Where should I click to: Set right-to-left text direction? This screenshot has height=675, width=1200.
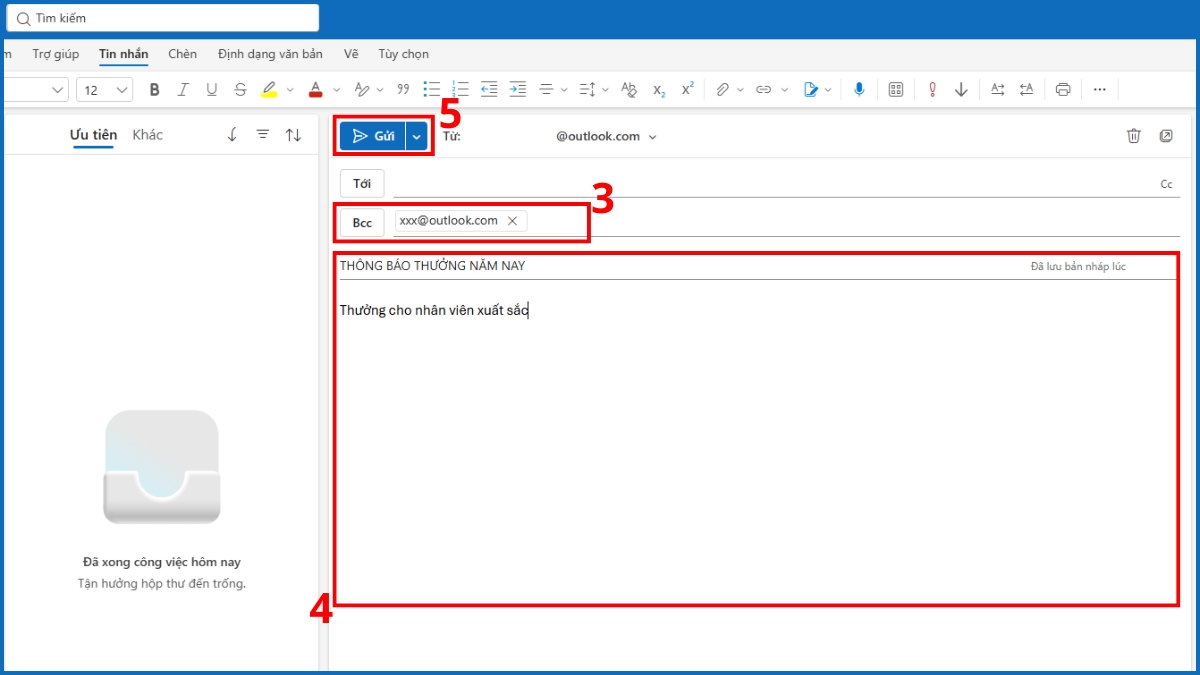[x=1026, y=90]
